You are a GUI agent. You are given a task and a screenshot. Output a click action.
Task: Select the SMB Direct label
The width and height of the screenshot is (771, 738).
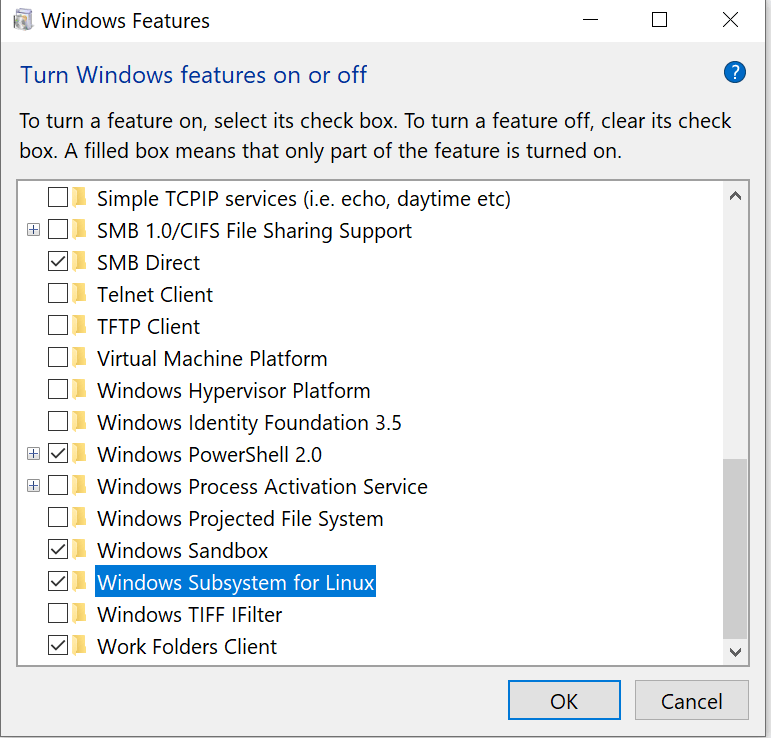click(x=148, y=263)
